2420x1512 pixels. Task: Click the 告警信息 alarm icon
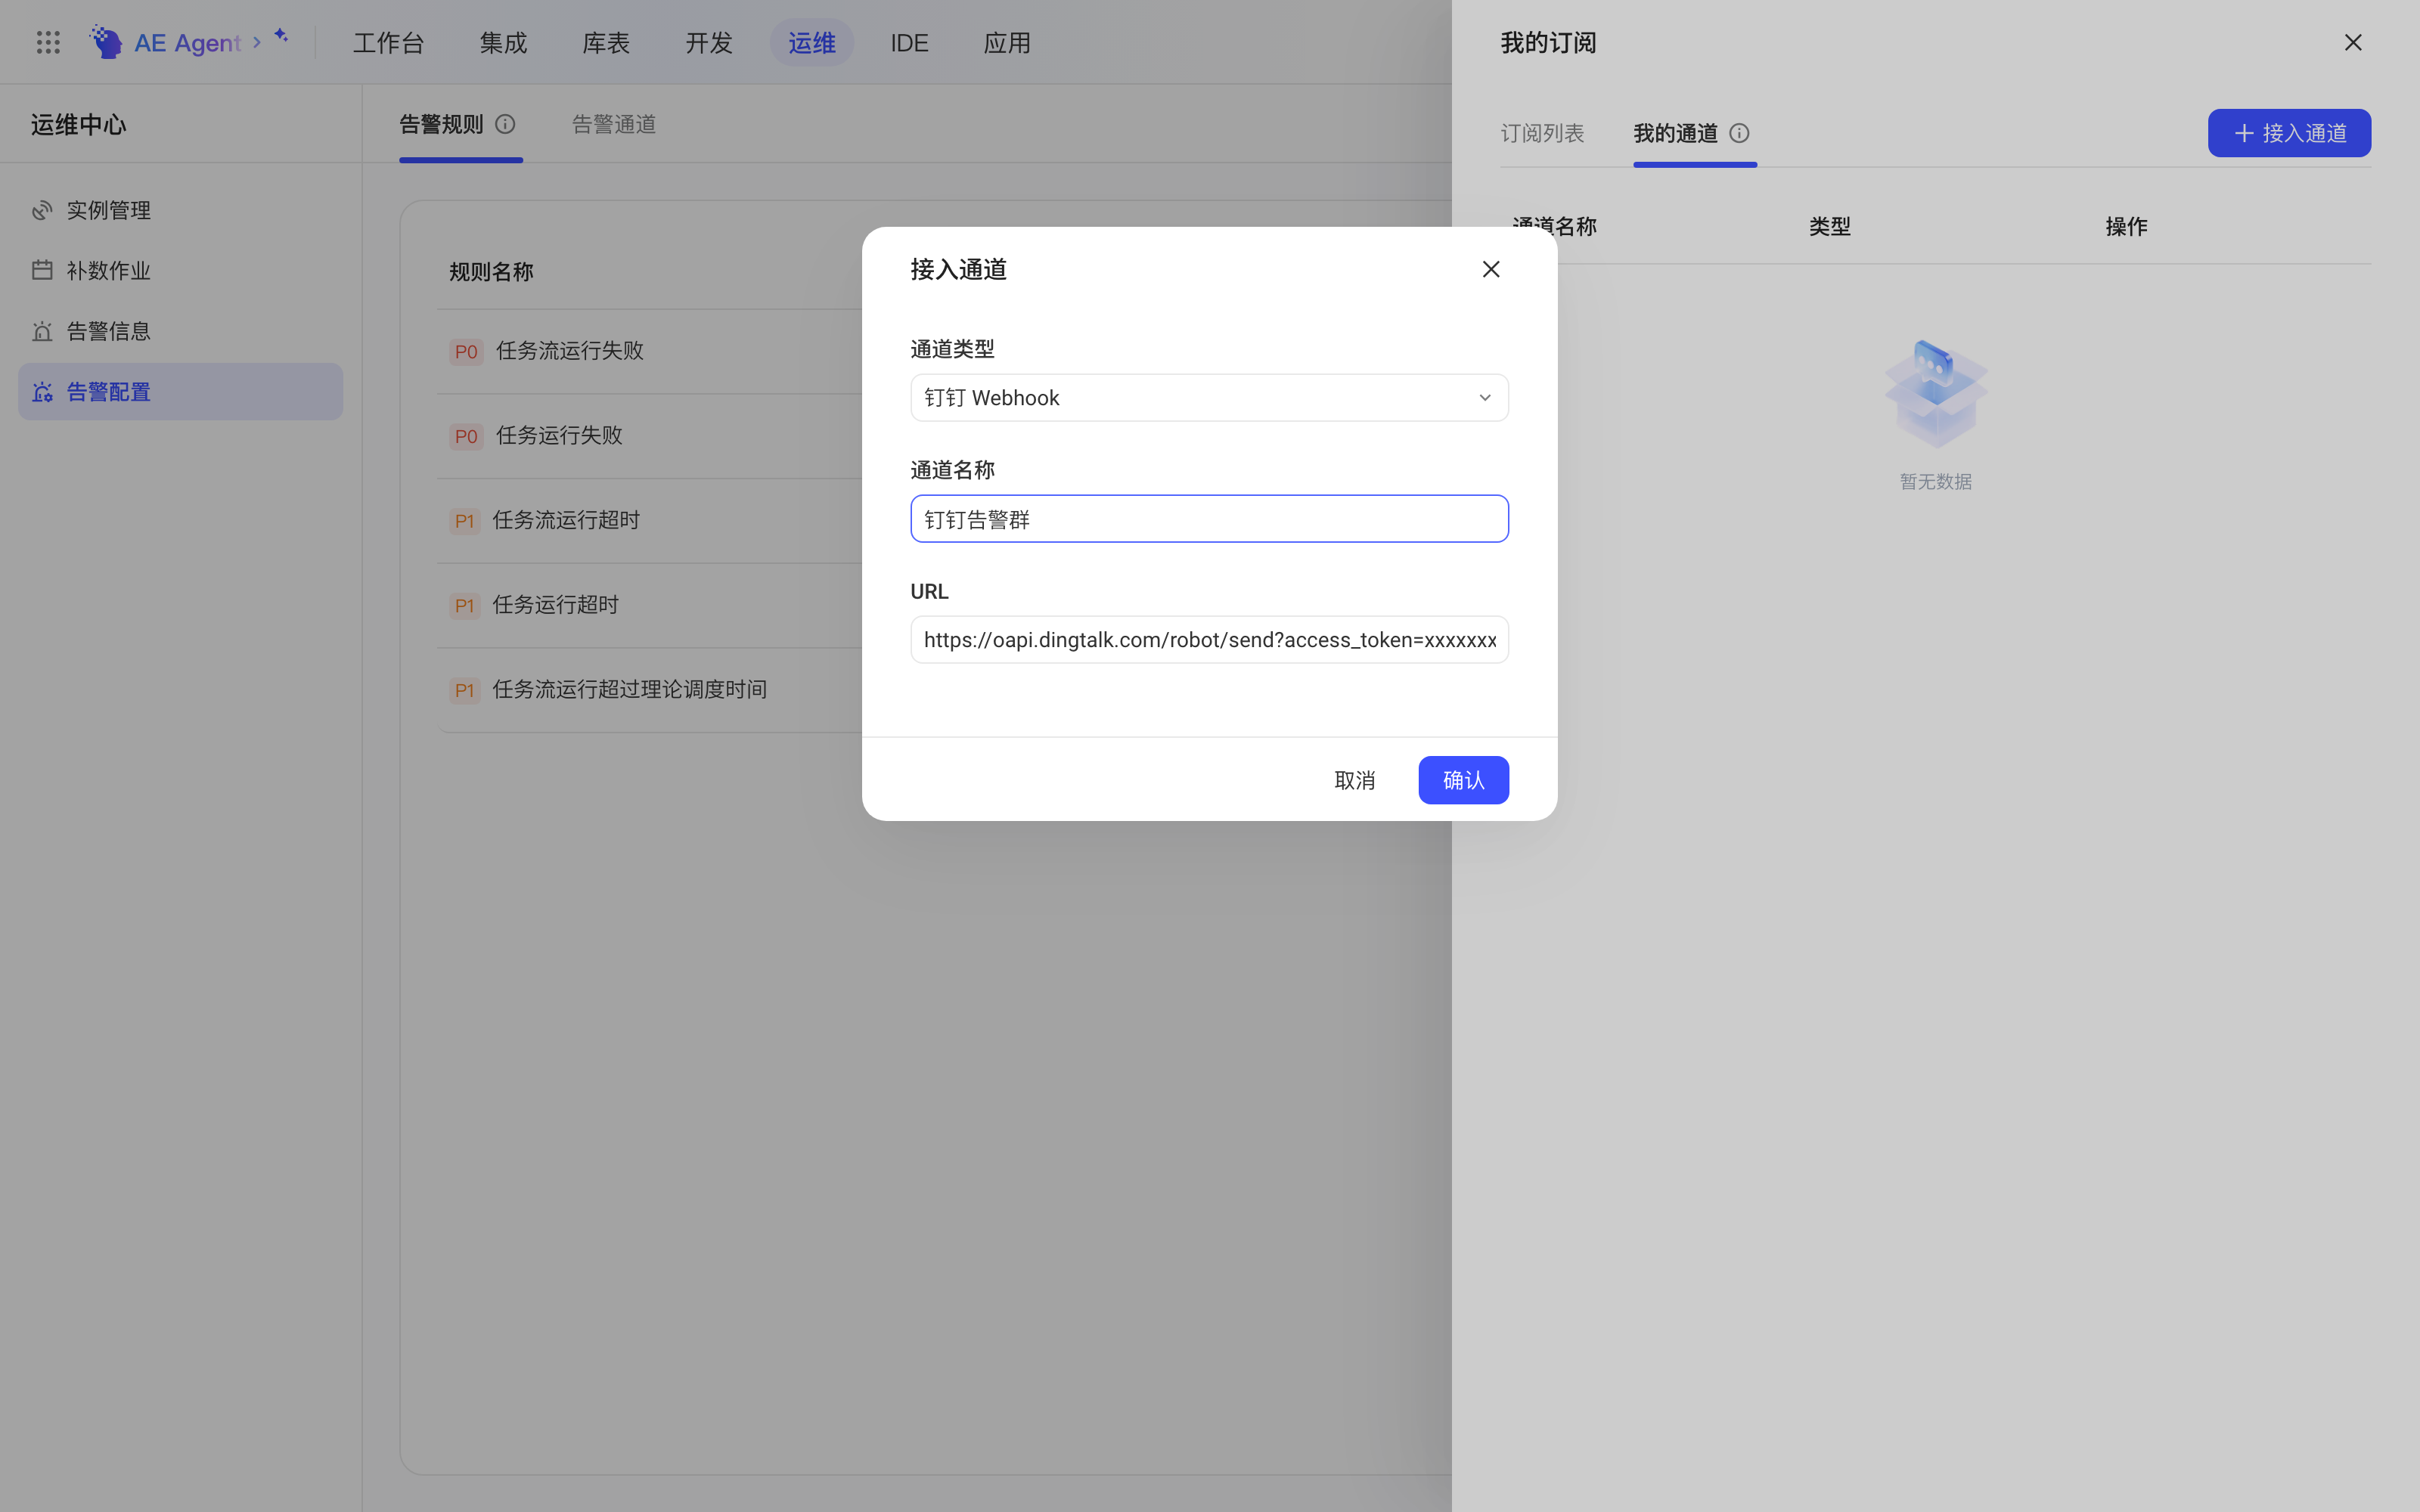42,331
